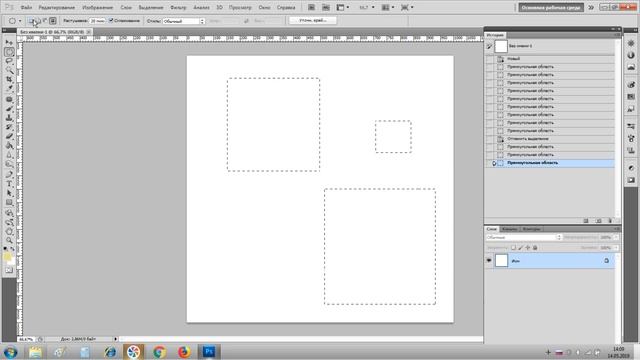This screenshot has width=640, height=360.
Task: Create a new snapshot in History panel
Action: [598, 221]
